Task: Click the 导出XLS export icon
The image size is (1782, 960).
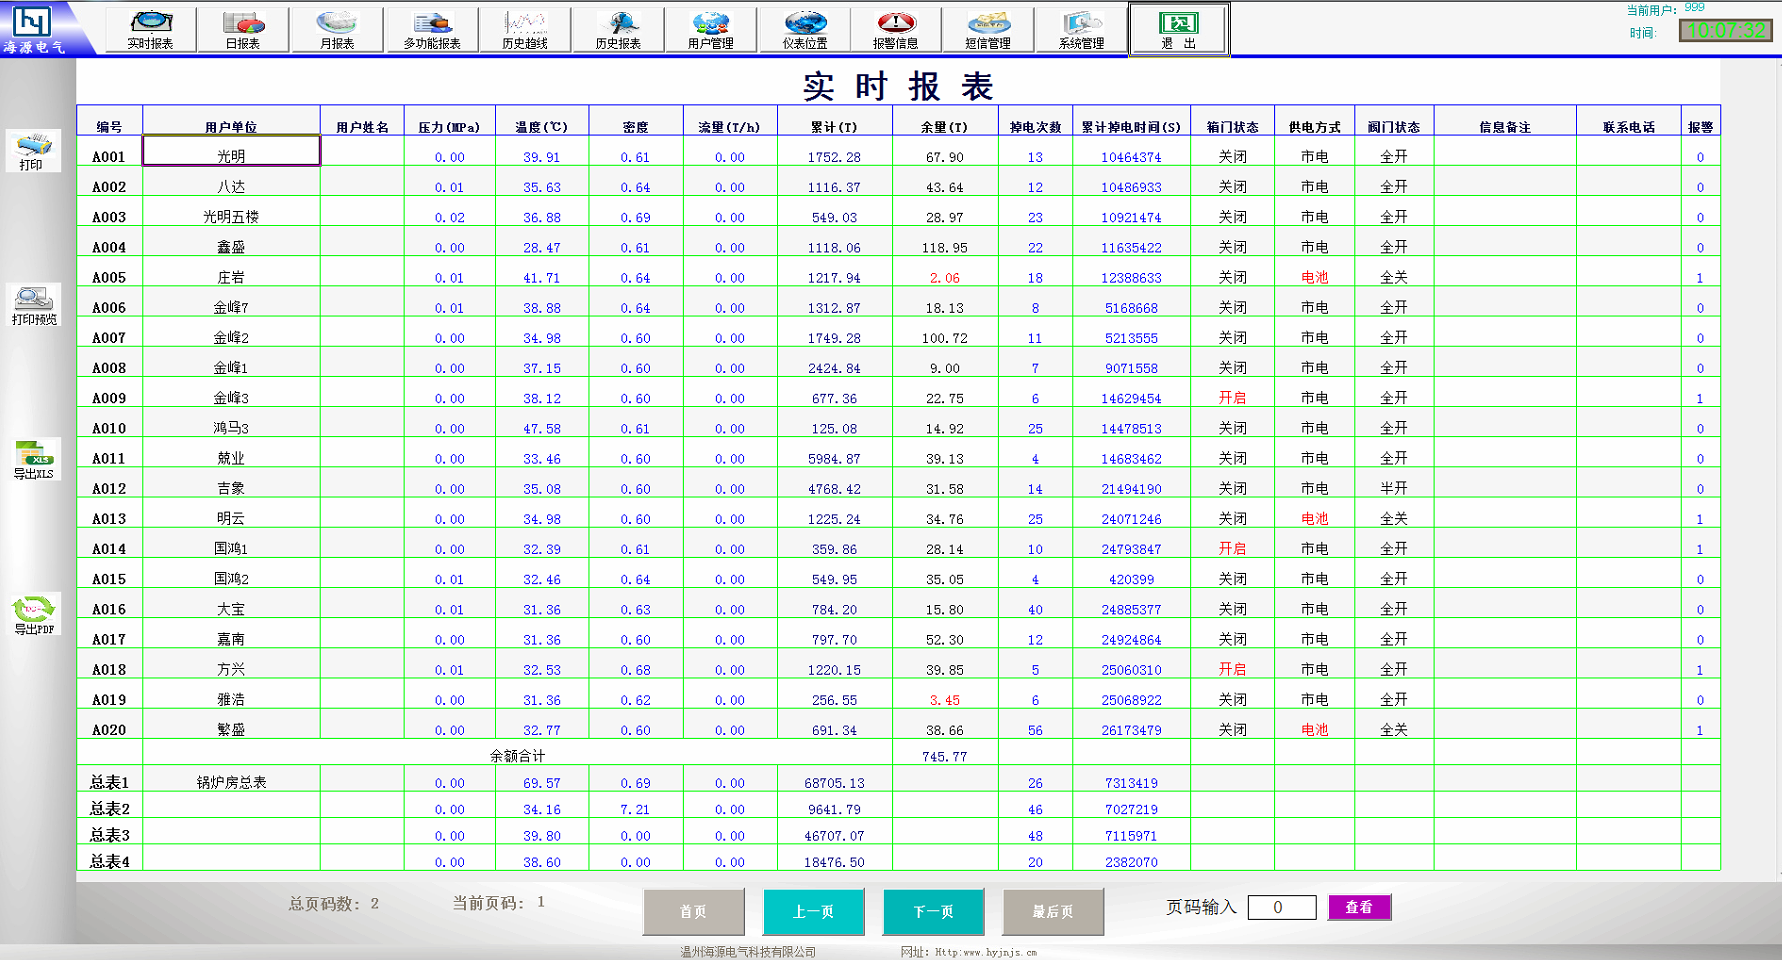Action: point(33,459)
